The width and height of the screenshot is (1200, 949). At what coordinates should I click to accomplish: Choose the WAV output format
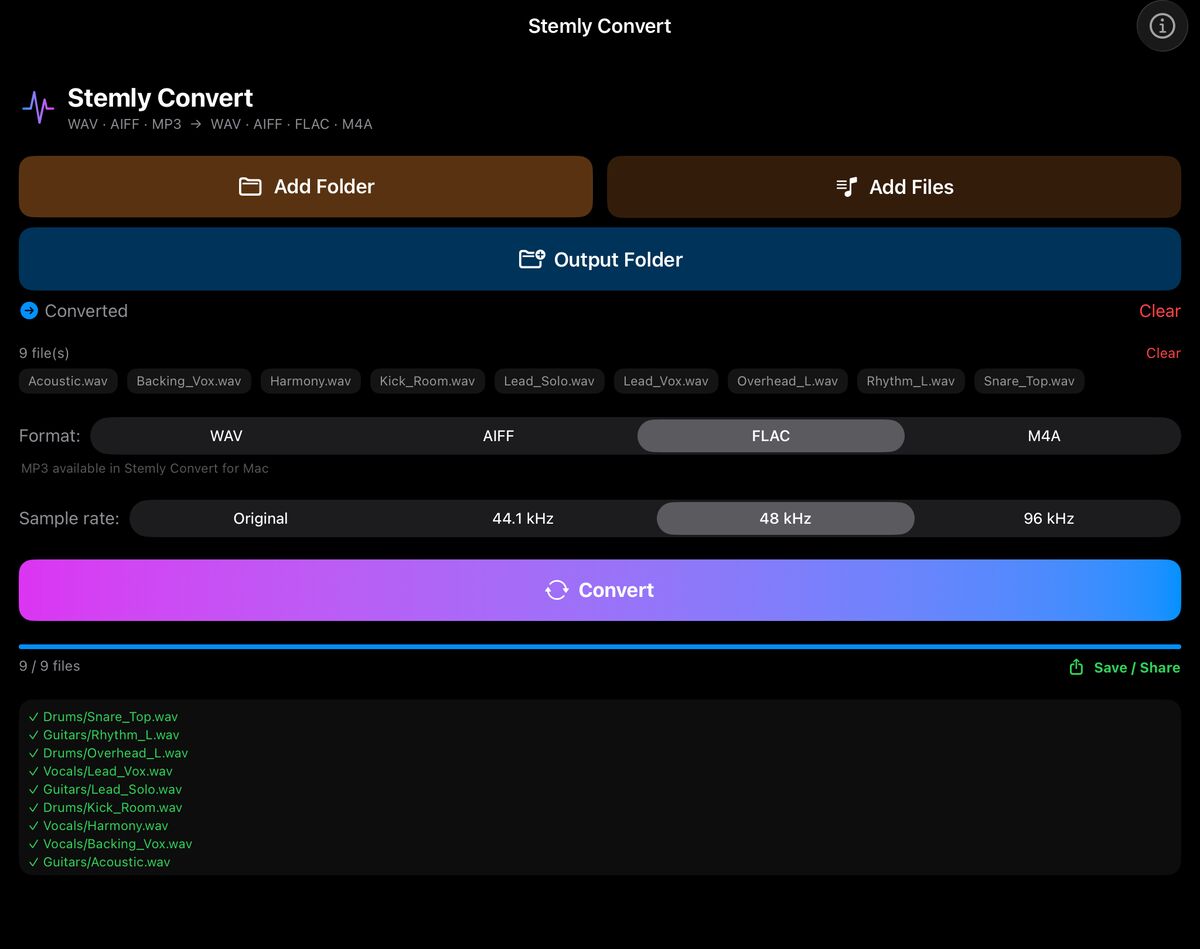click(227, 436)
